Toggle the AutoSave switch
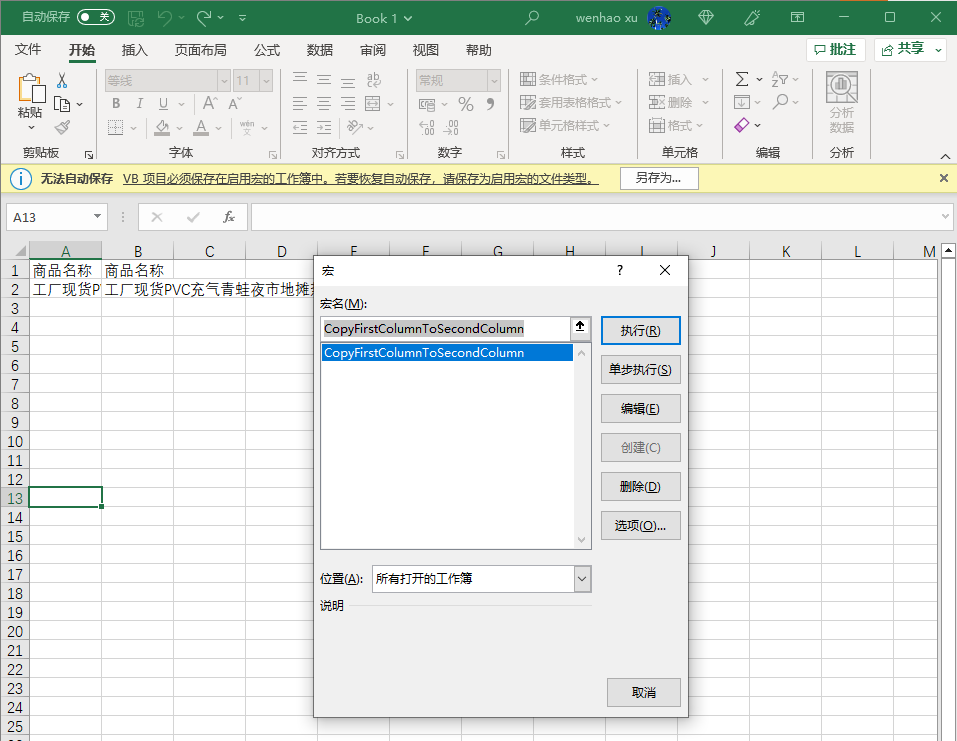The height and width of the screenshot is (741, 957). 96,17
